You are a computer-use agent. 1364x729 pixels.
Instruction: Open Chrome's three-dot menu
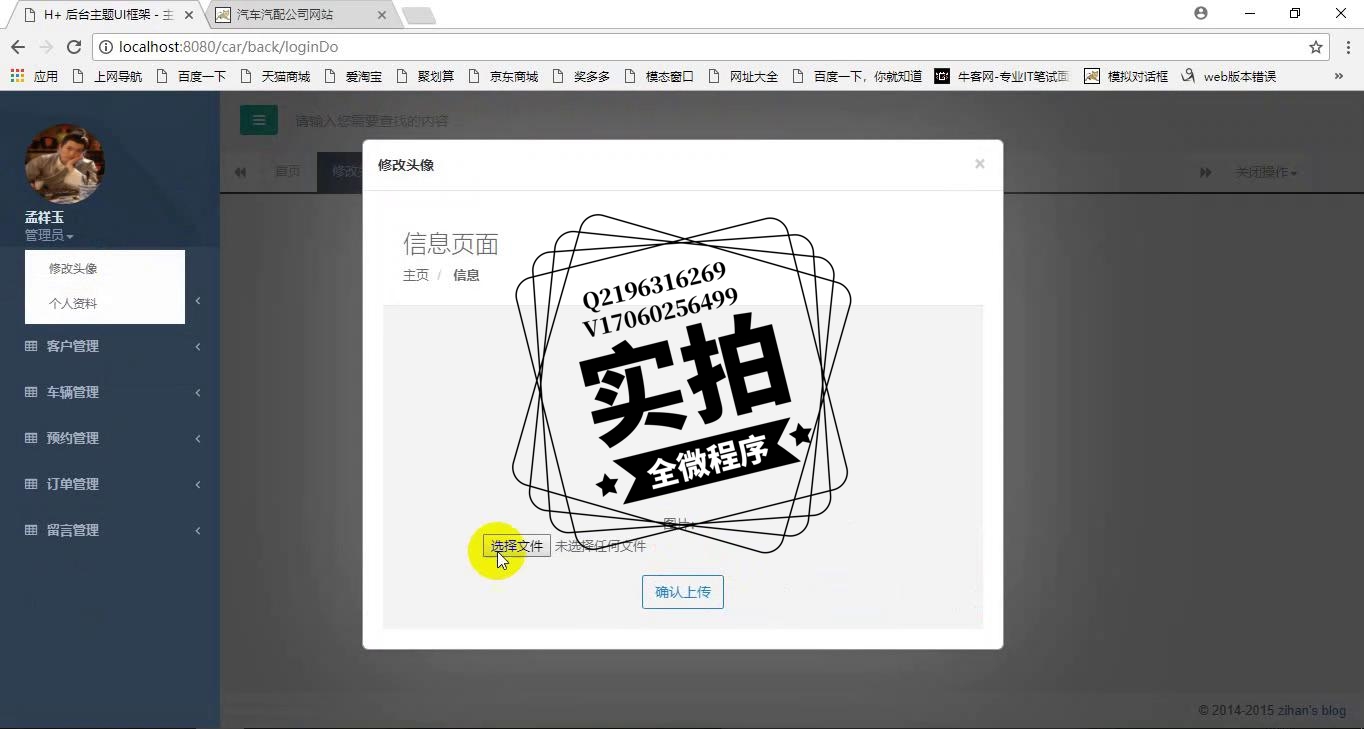[x=1348, y=47]
